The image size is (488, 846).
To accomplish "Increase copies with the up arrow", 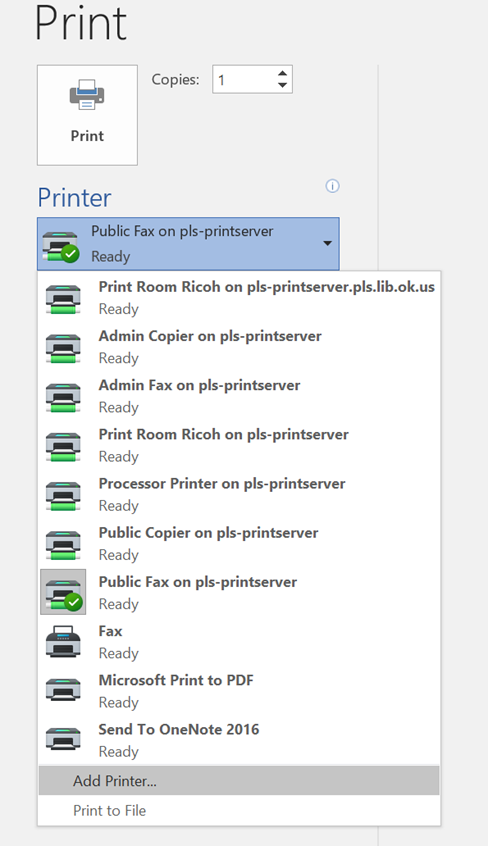I will (x=282, y=73).
